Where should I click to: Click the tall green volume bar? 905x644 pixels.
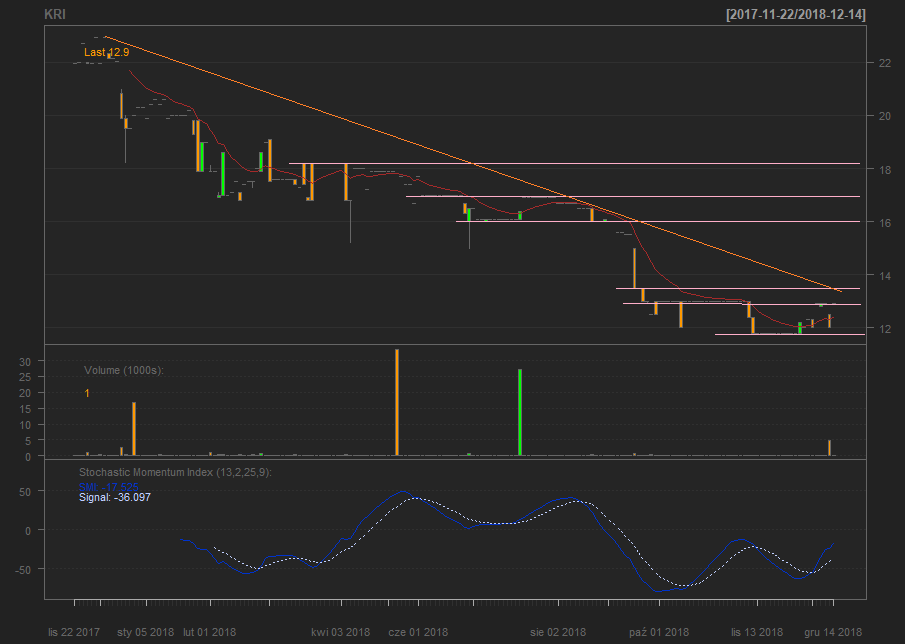pos(520,412)
